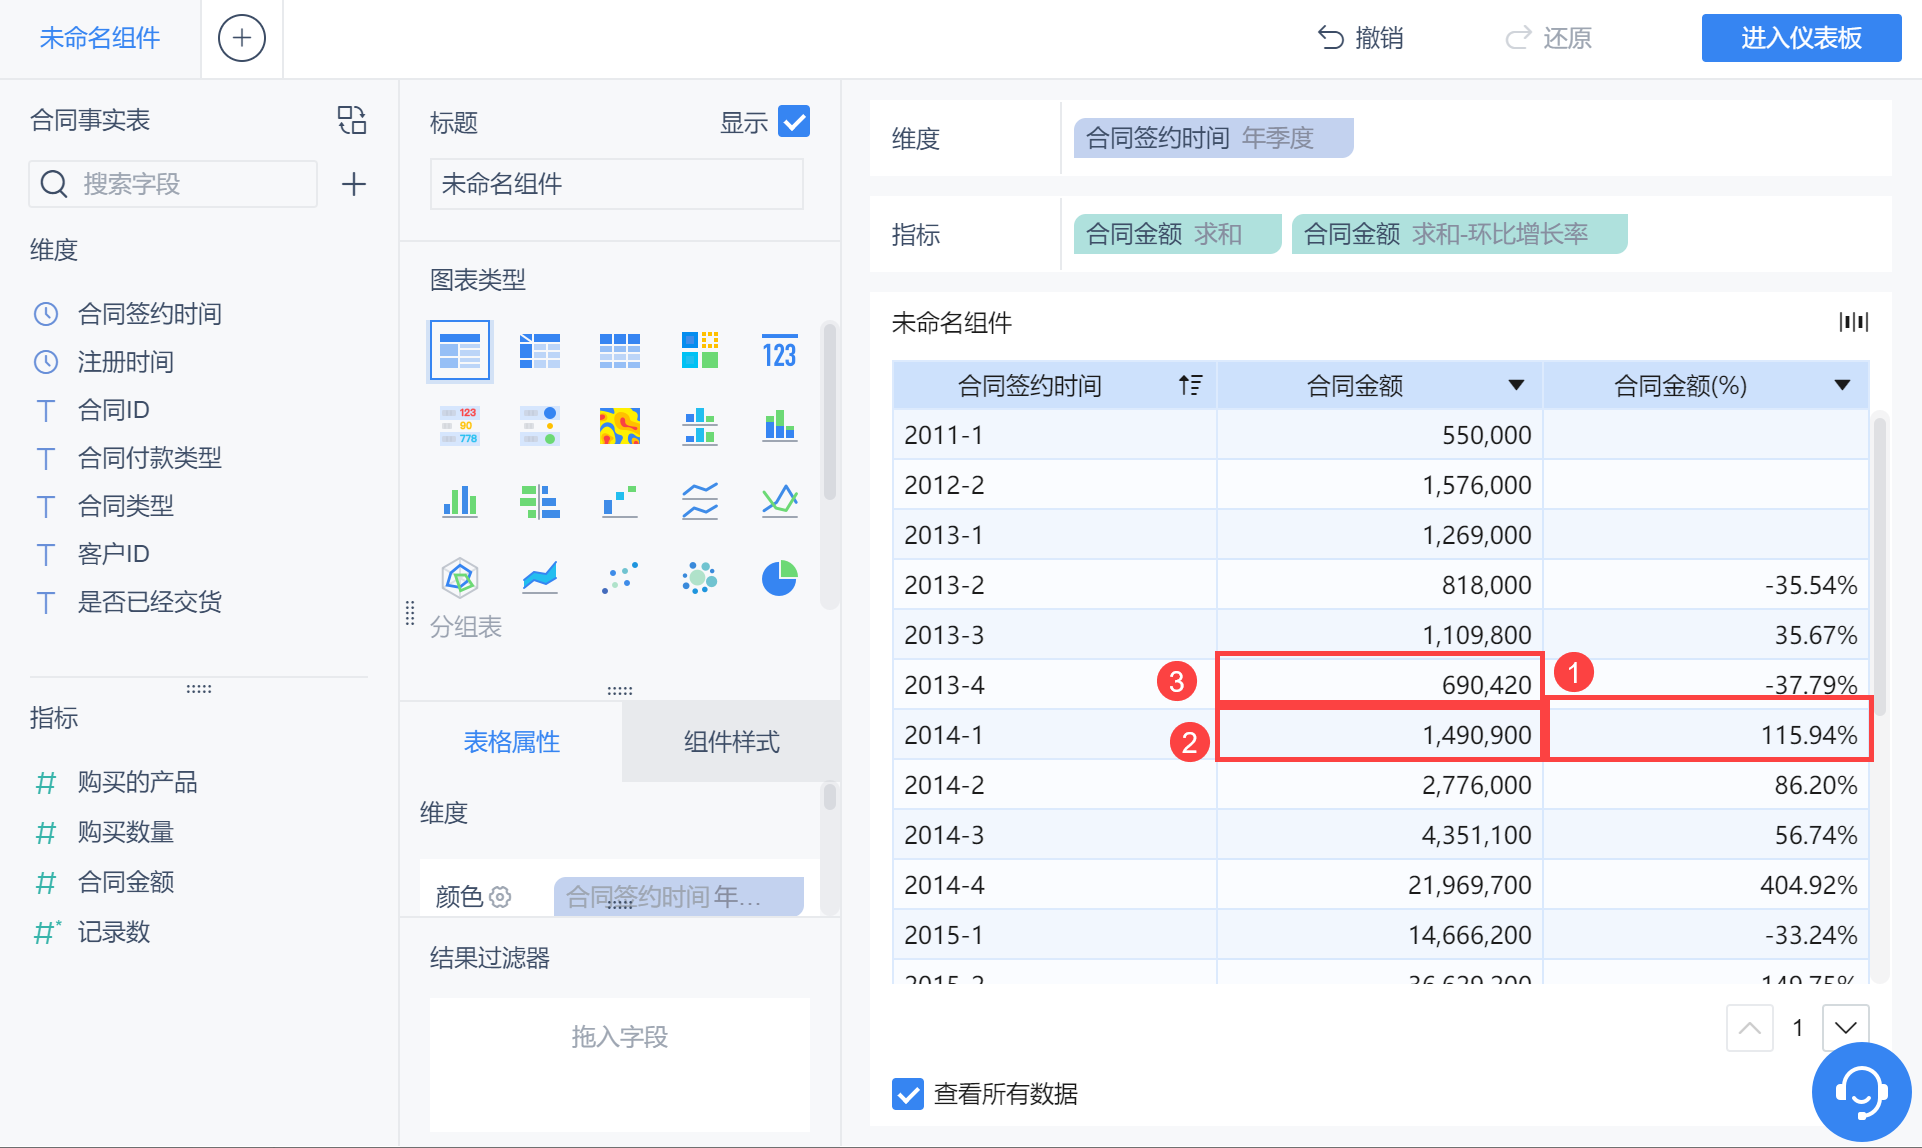Pick the heat map chart icon
The height and width of the screenshot is (1148, 1922).
[x=620, y=426]
